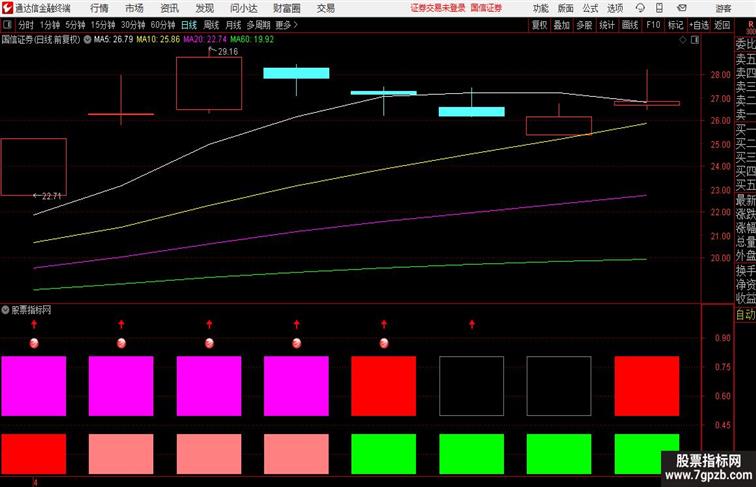
Task: Click 证券交易未登录 login link
Action: point(438,8)
